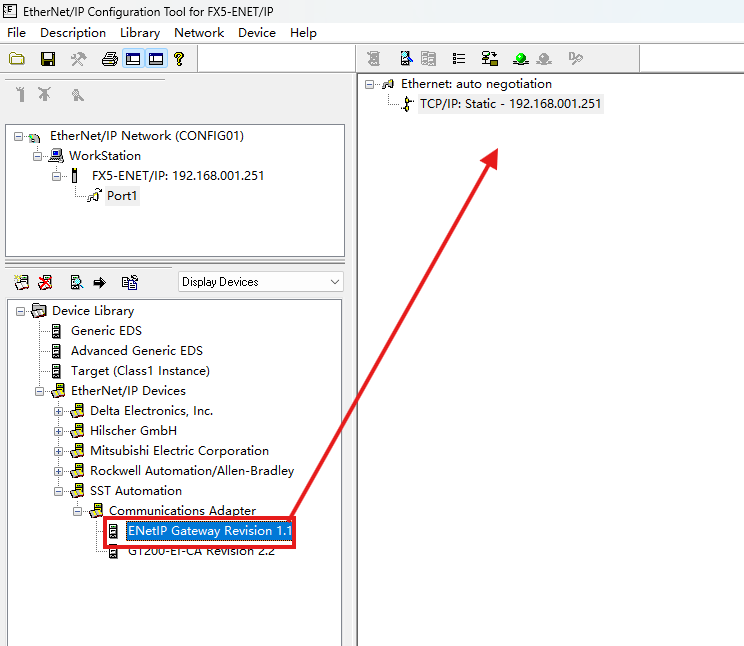744x646 pixels.
Task: Open the Display Devices dropdown
Action: [x=260, y=282]
